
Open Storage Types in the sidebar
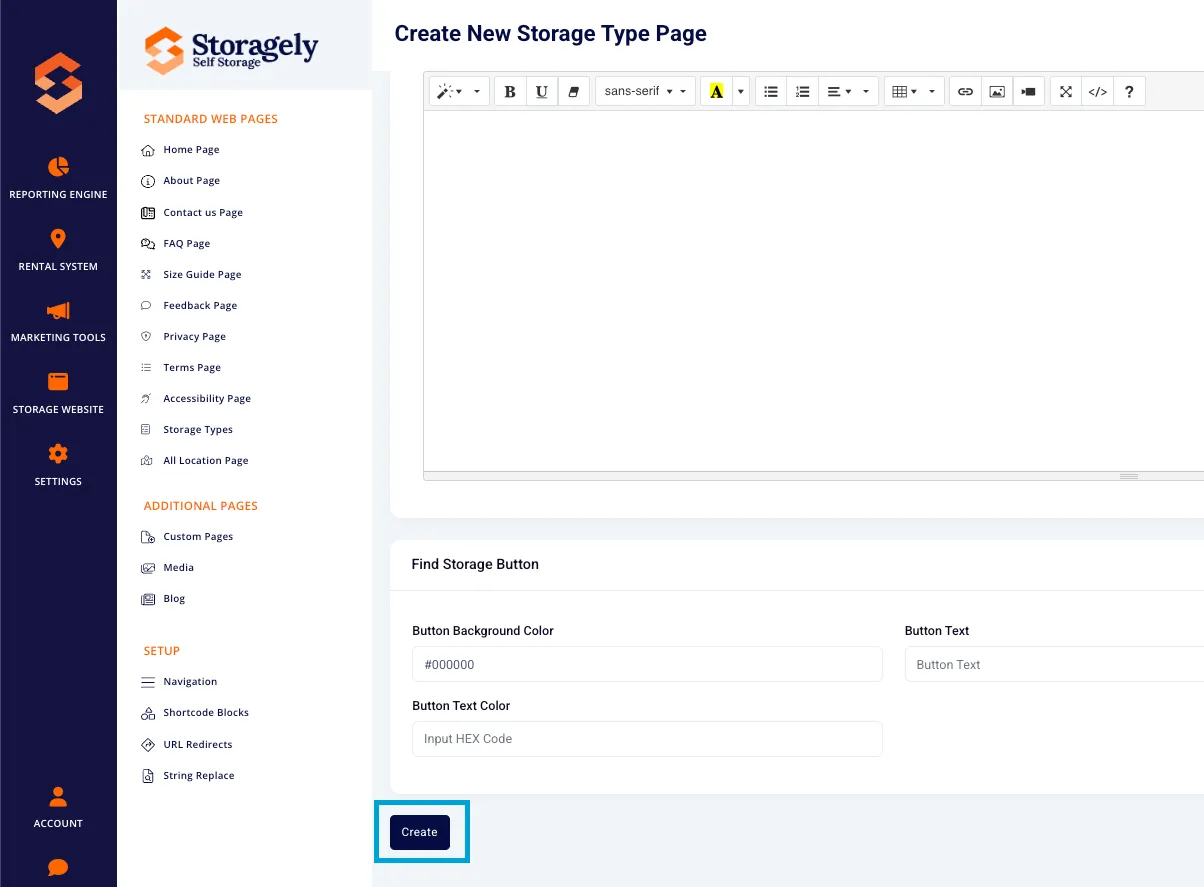coord(187,430)
